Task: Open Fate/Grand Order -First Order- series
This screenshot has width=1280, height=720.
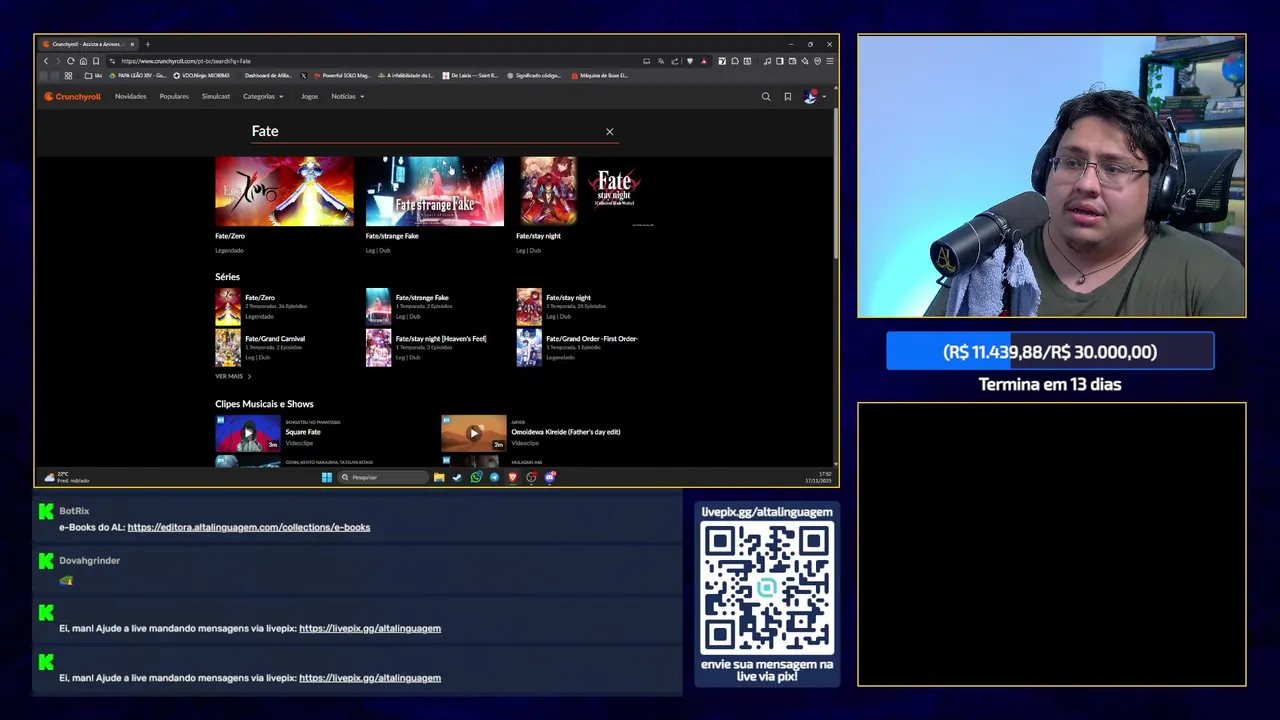Action: [578, 347]
